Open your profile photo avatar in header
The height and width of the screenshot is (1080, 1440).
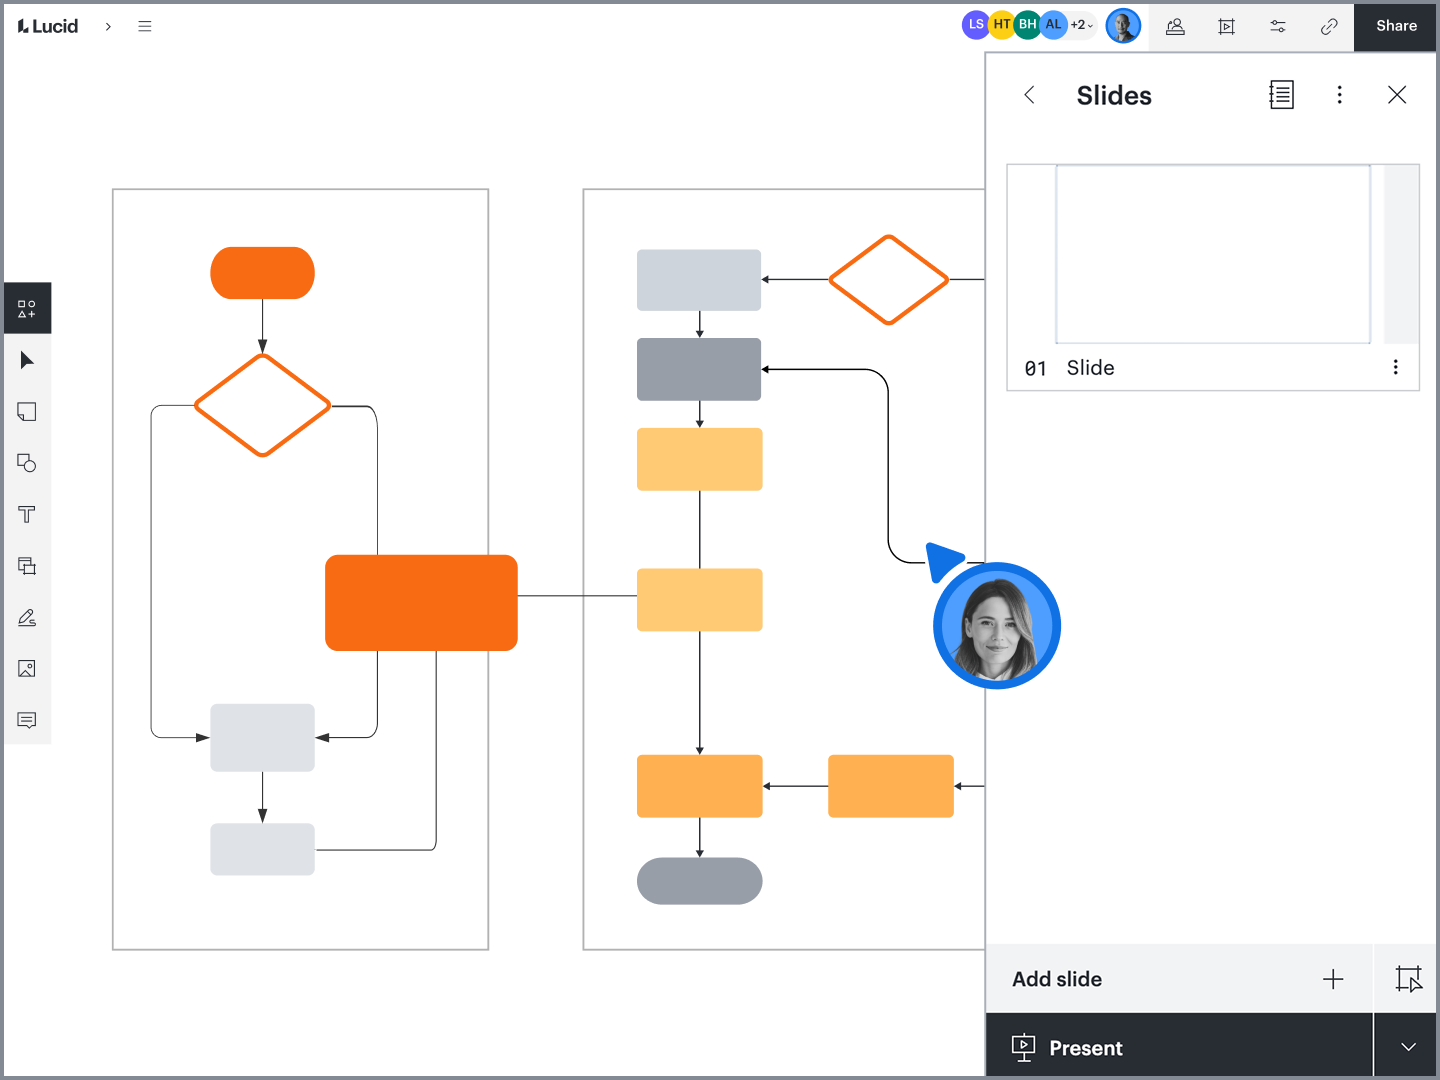pyautogui.click(x=1123, y=26)
